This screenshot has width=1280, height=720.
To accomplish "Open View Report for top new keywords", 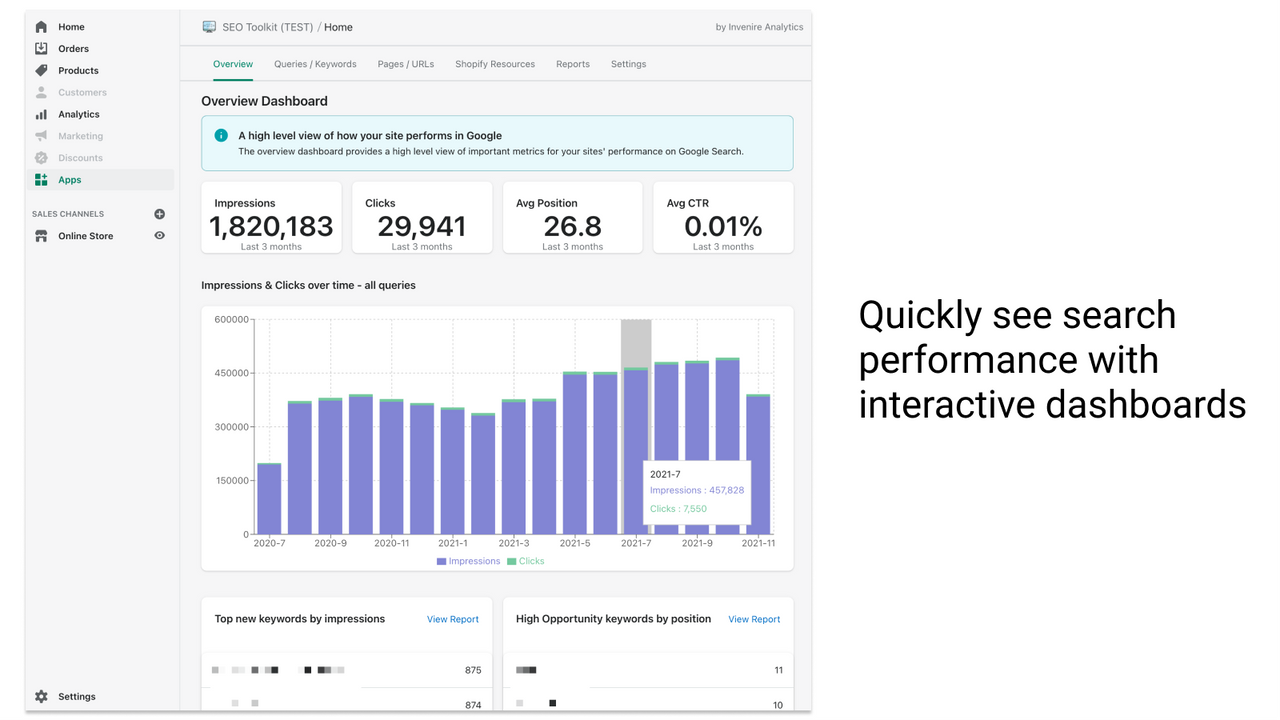I will (x=452, y=618).
